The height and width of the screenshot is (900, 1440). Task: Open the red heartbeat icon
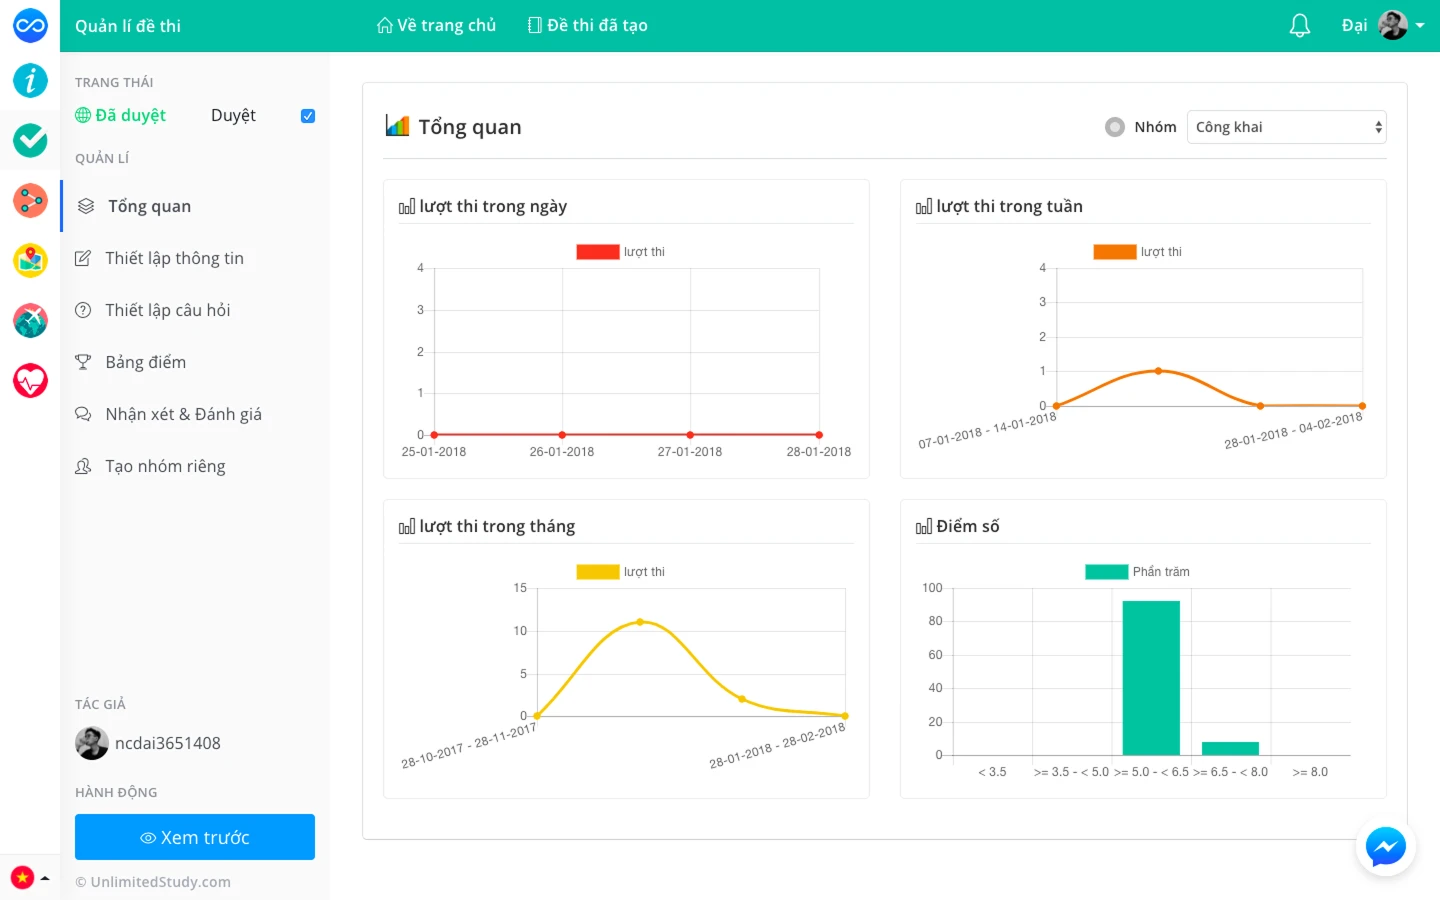pyautogui.click(x=30, y=380)
